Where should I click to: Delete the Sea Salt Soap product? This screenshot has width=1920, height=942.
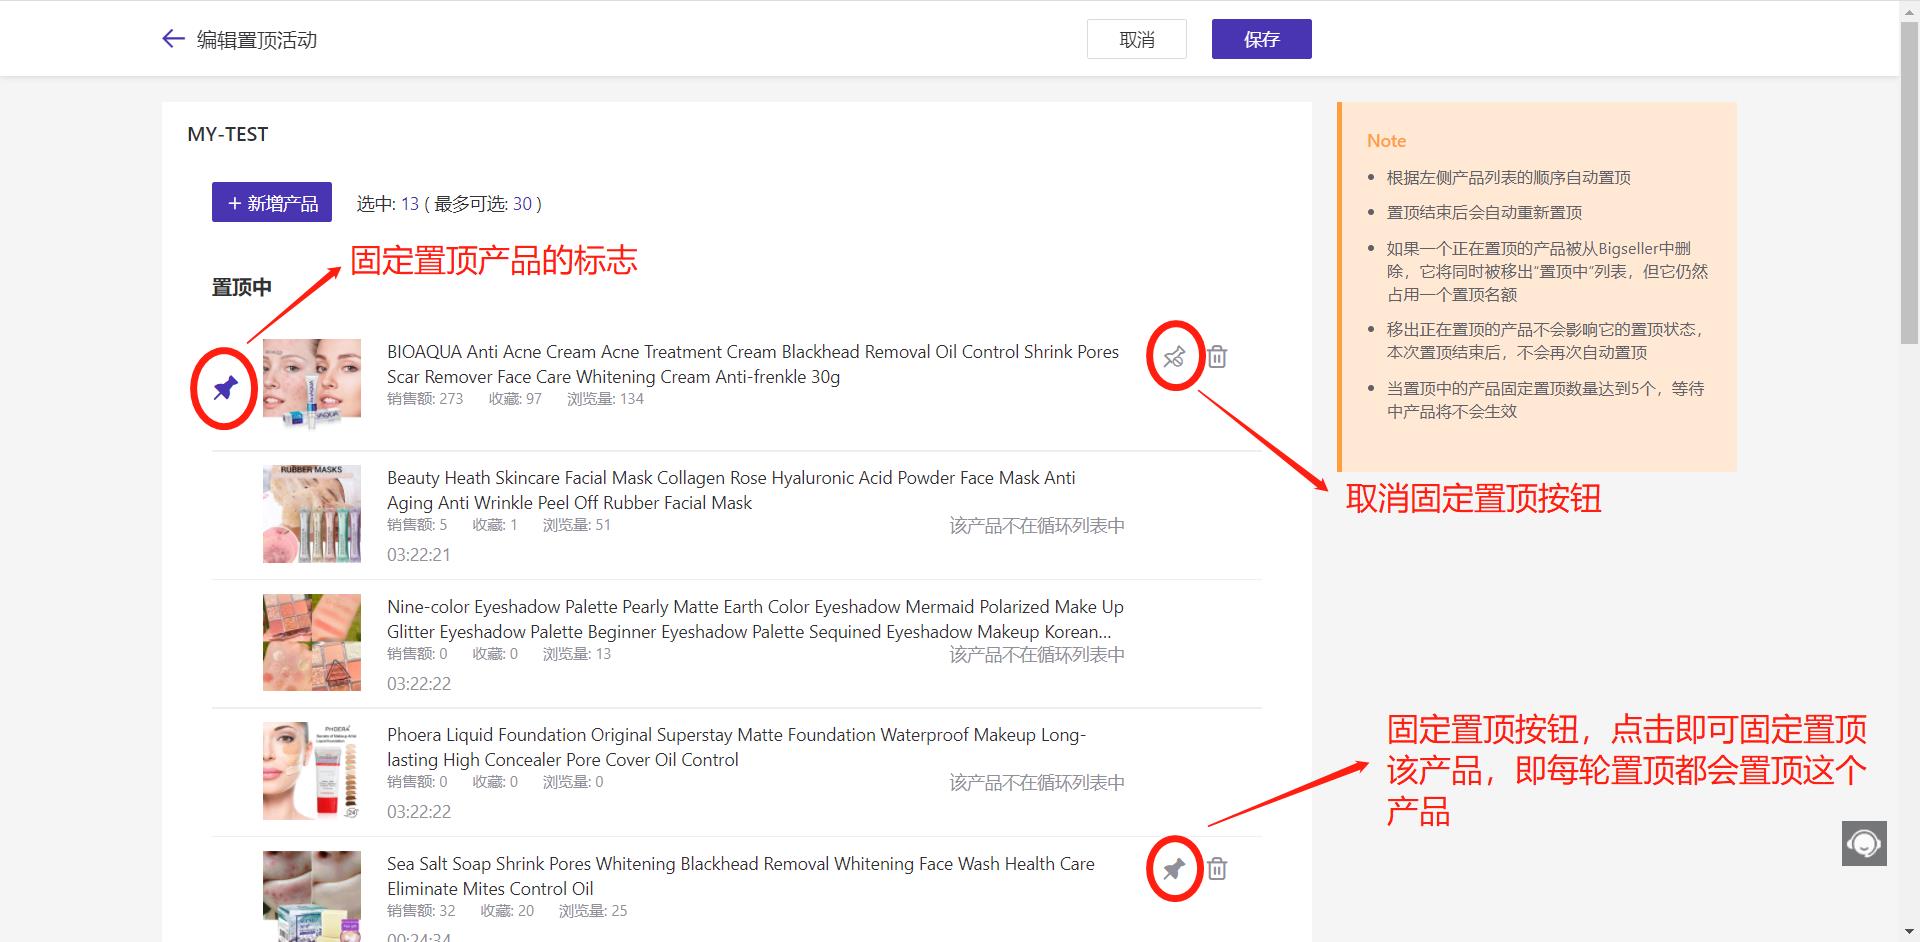point(1217,868)
